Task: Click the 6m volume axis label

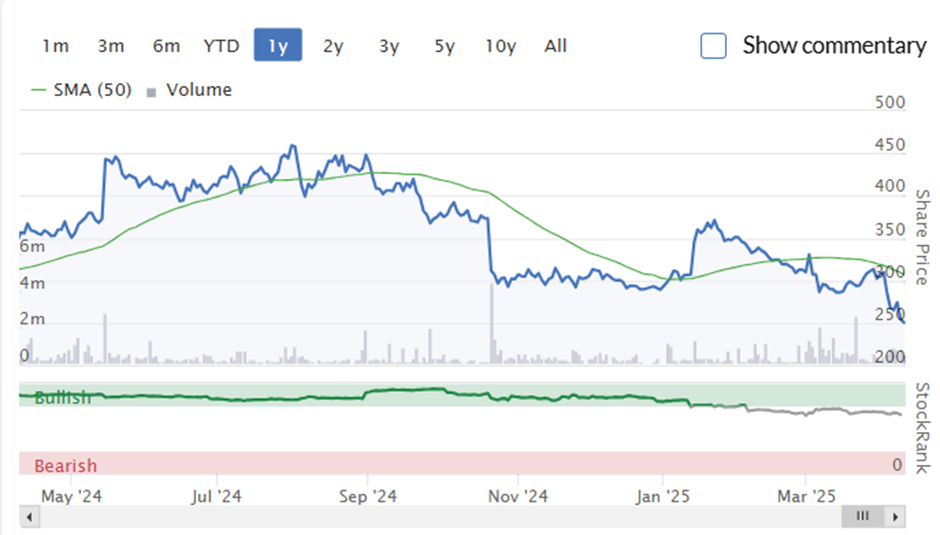Action: [x=32, y=247]
